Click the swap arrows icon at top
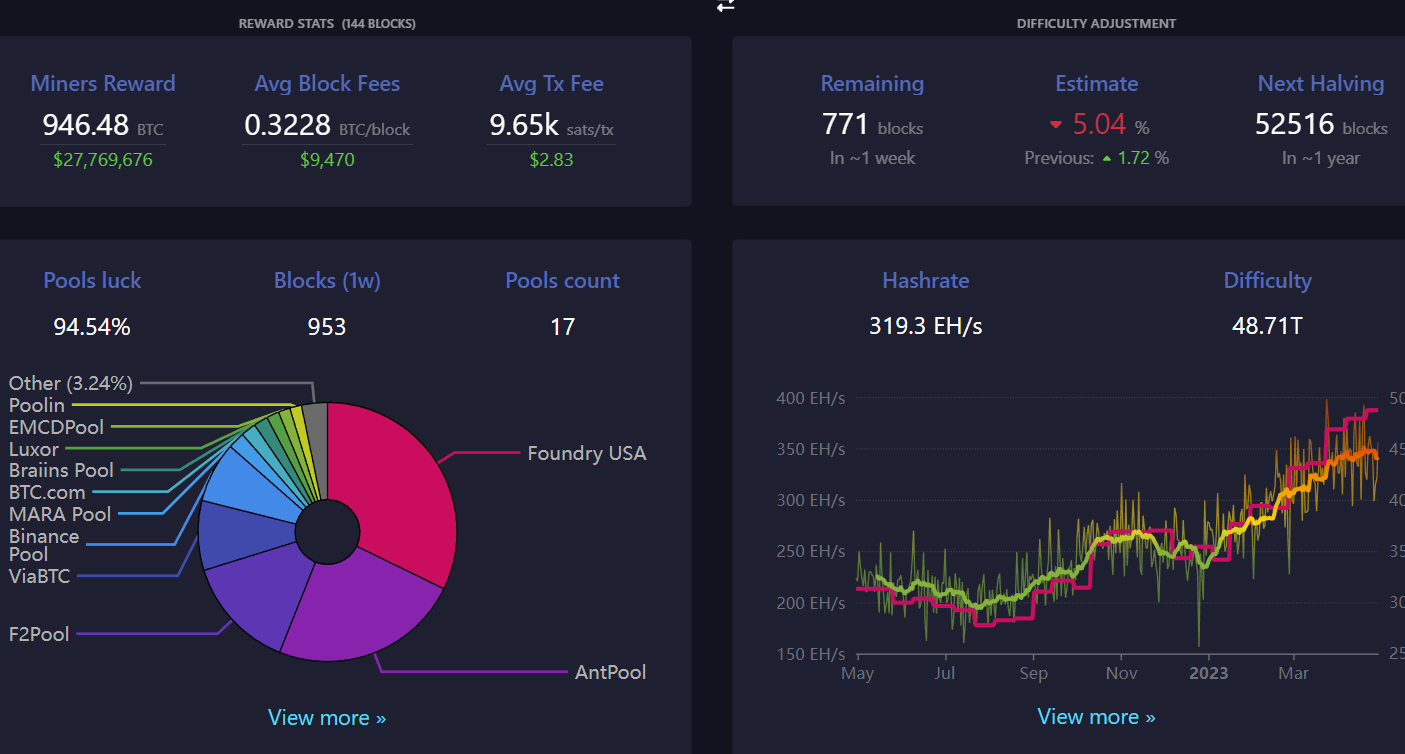This screenshot has height=754, width=1405. (x=726, y=5)
